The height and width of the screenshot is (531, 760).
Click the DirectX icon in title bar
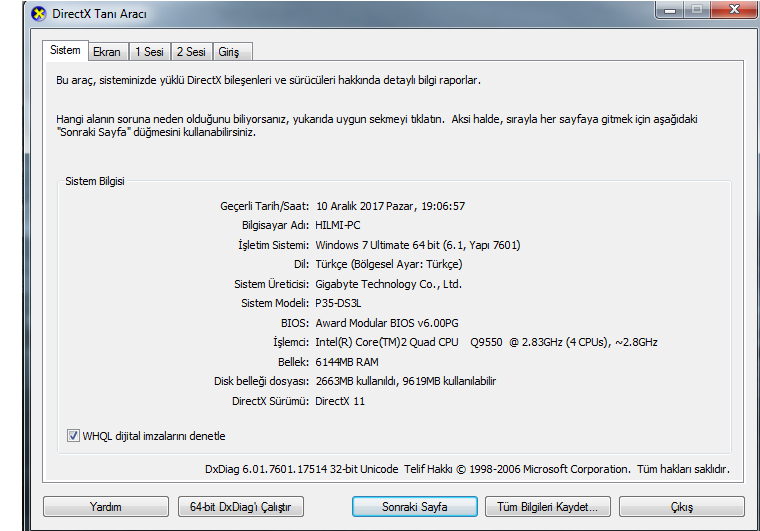click(39, 14)
